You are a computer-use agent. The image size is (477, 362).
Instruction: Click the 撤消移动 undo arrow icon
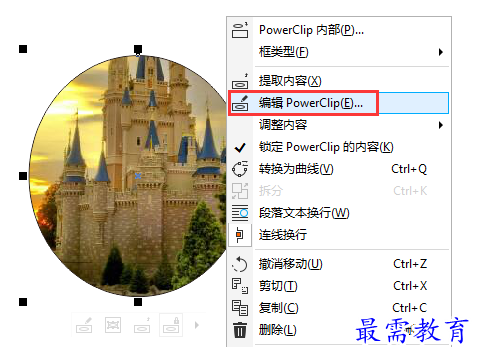tap(240, 264)
